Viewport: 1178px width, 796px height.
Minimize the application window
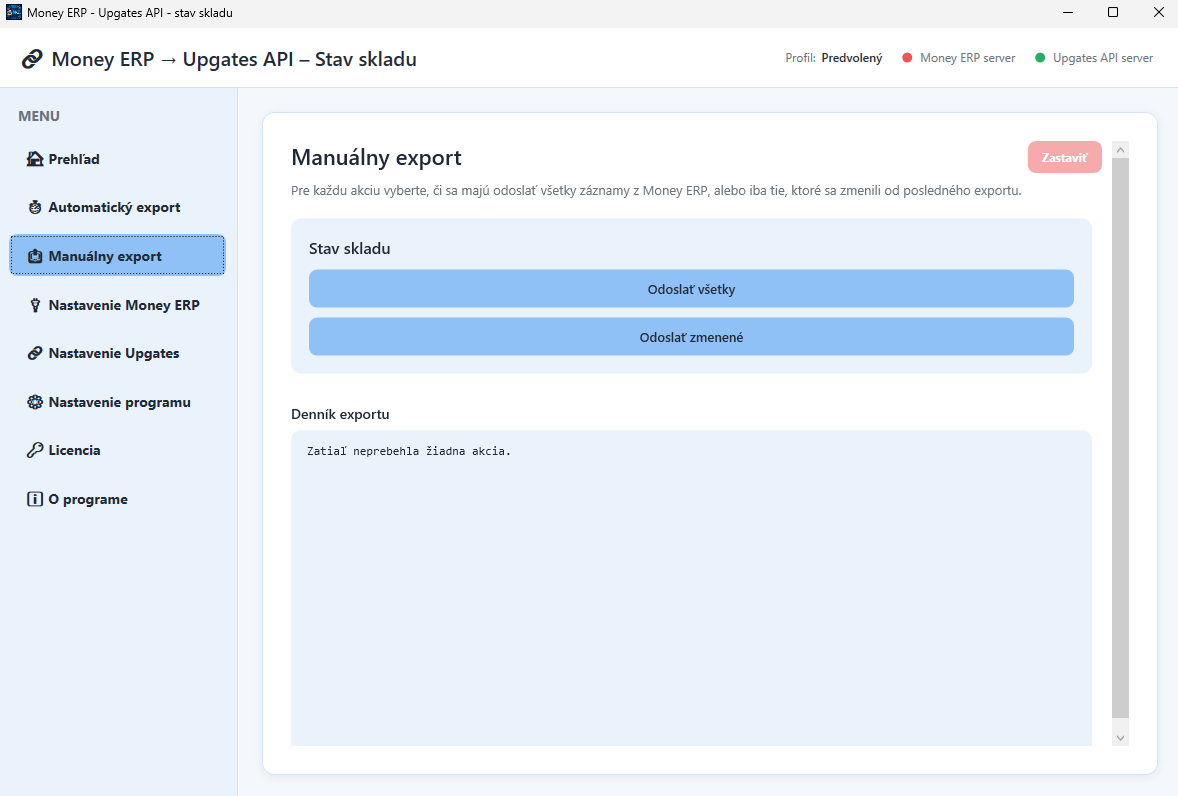pyautogui.click(x=1068, y=12)
